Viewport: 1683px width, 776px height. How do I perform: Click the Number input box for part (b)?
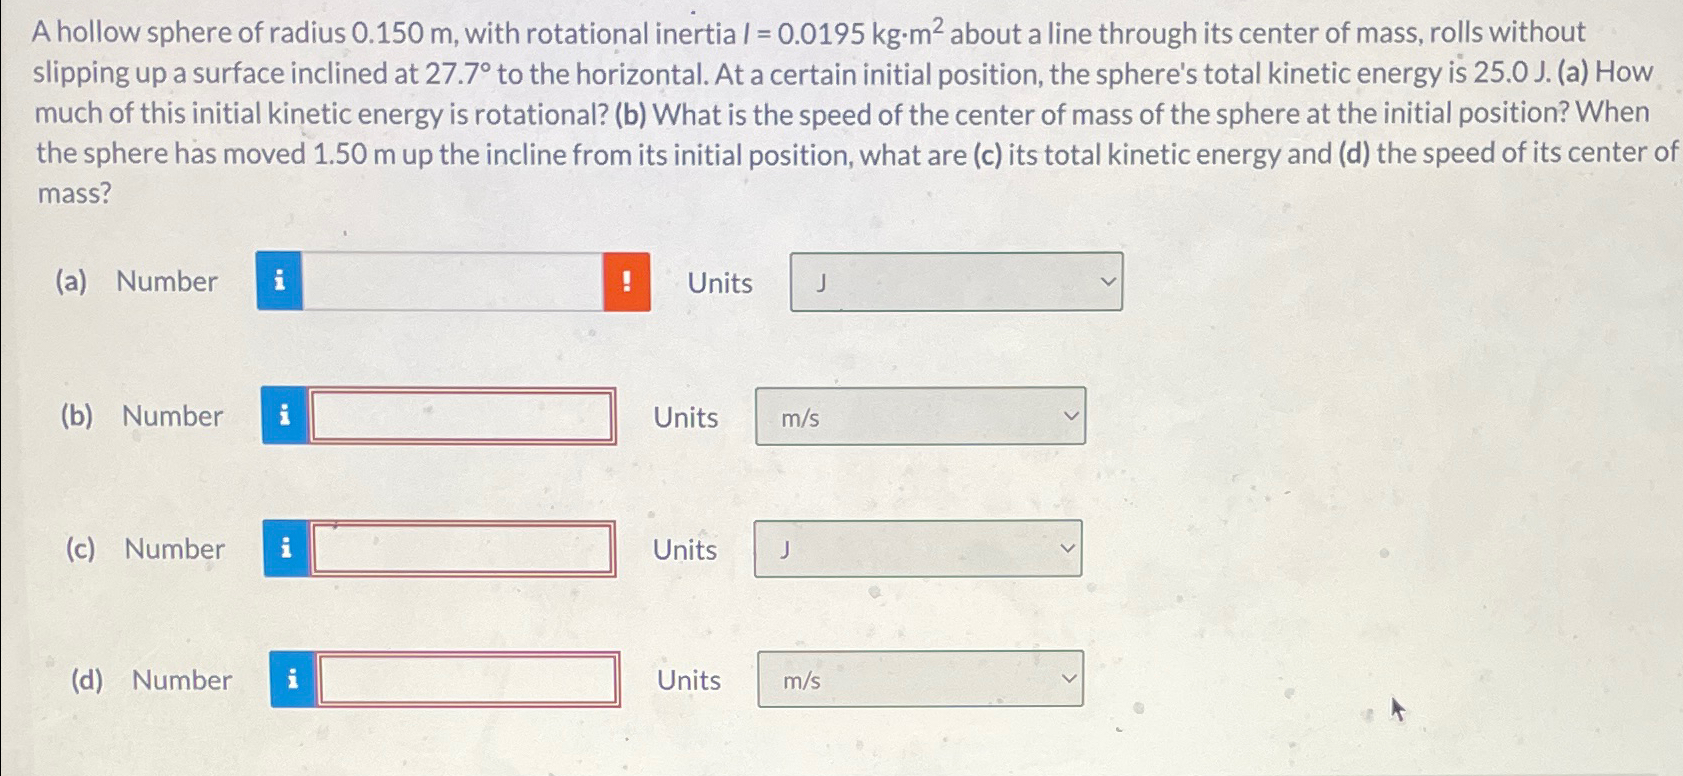coord(462,416)
